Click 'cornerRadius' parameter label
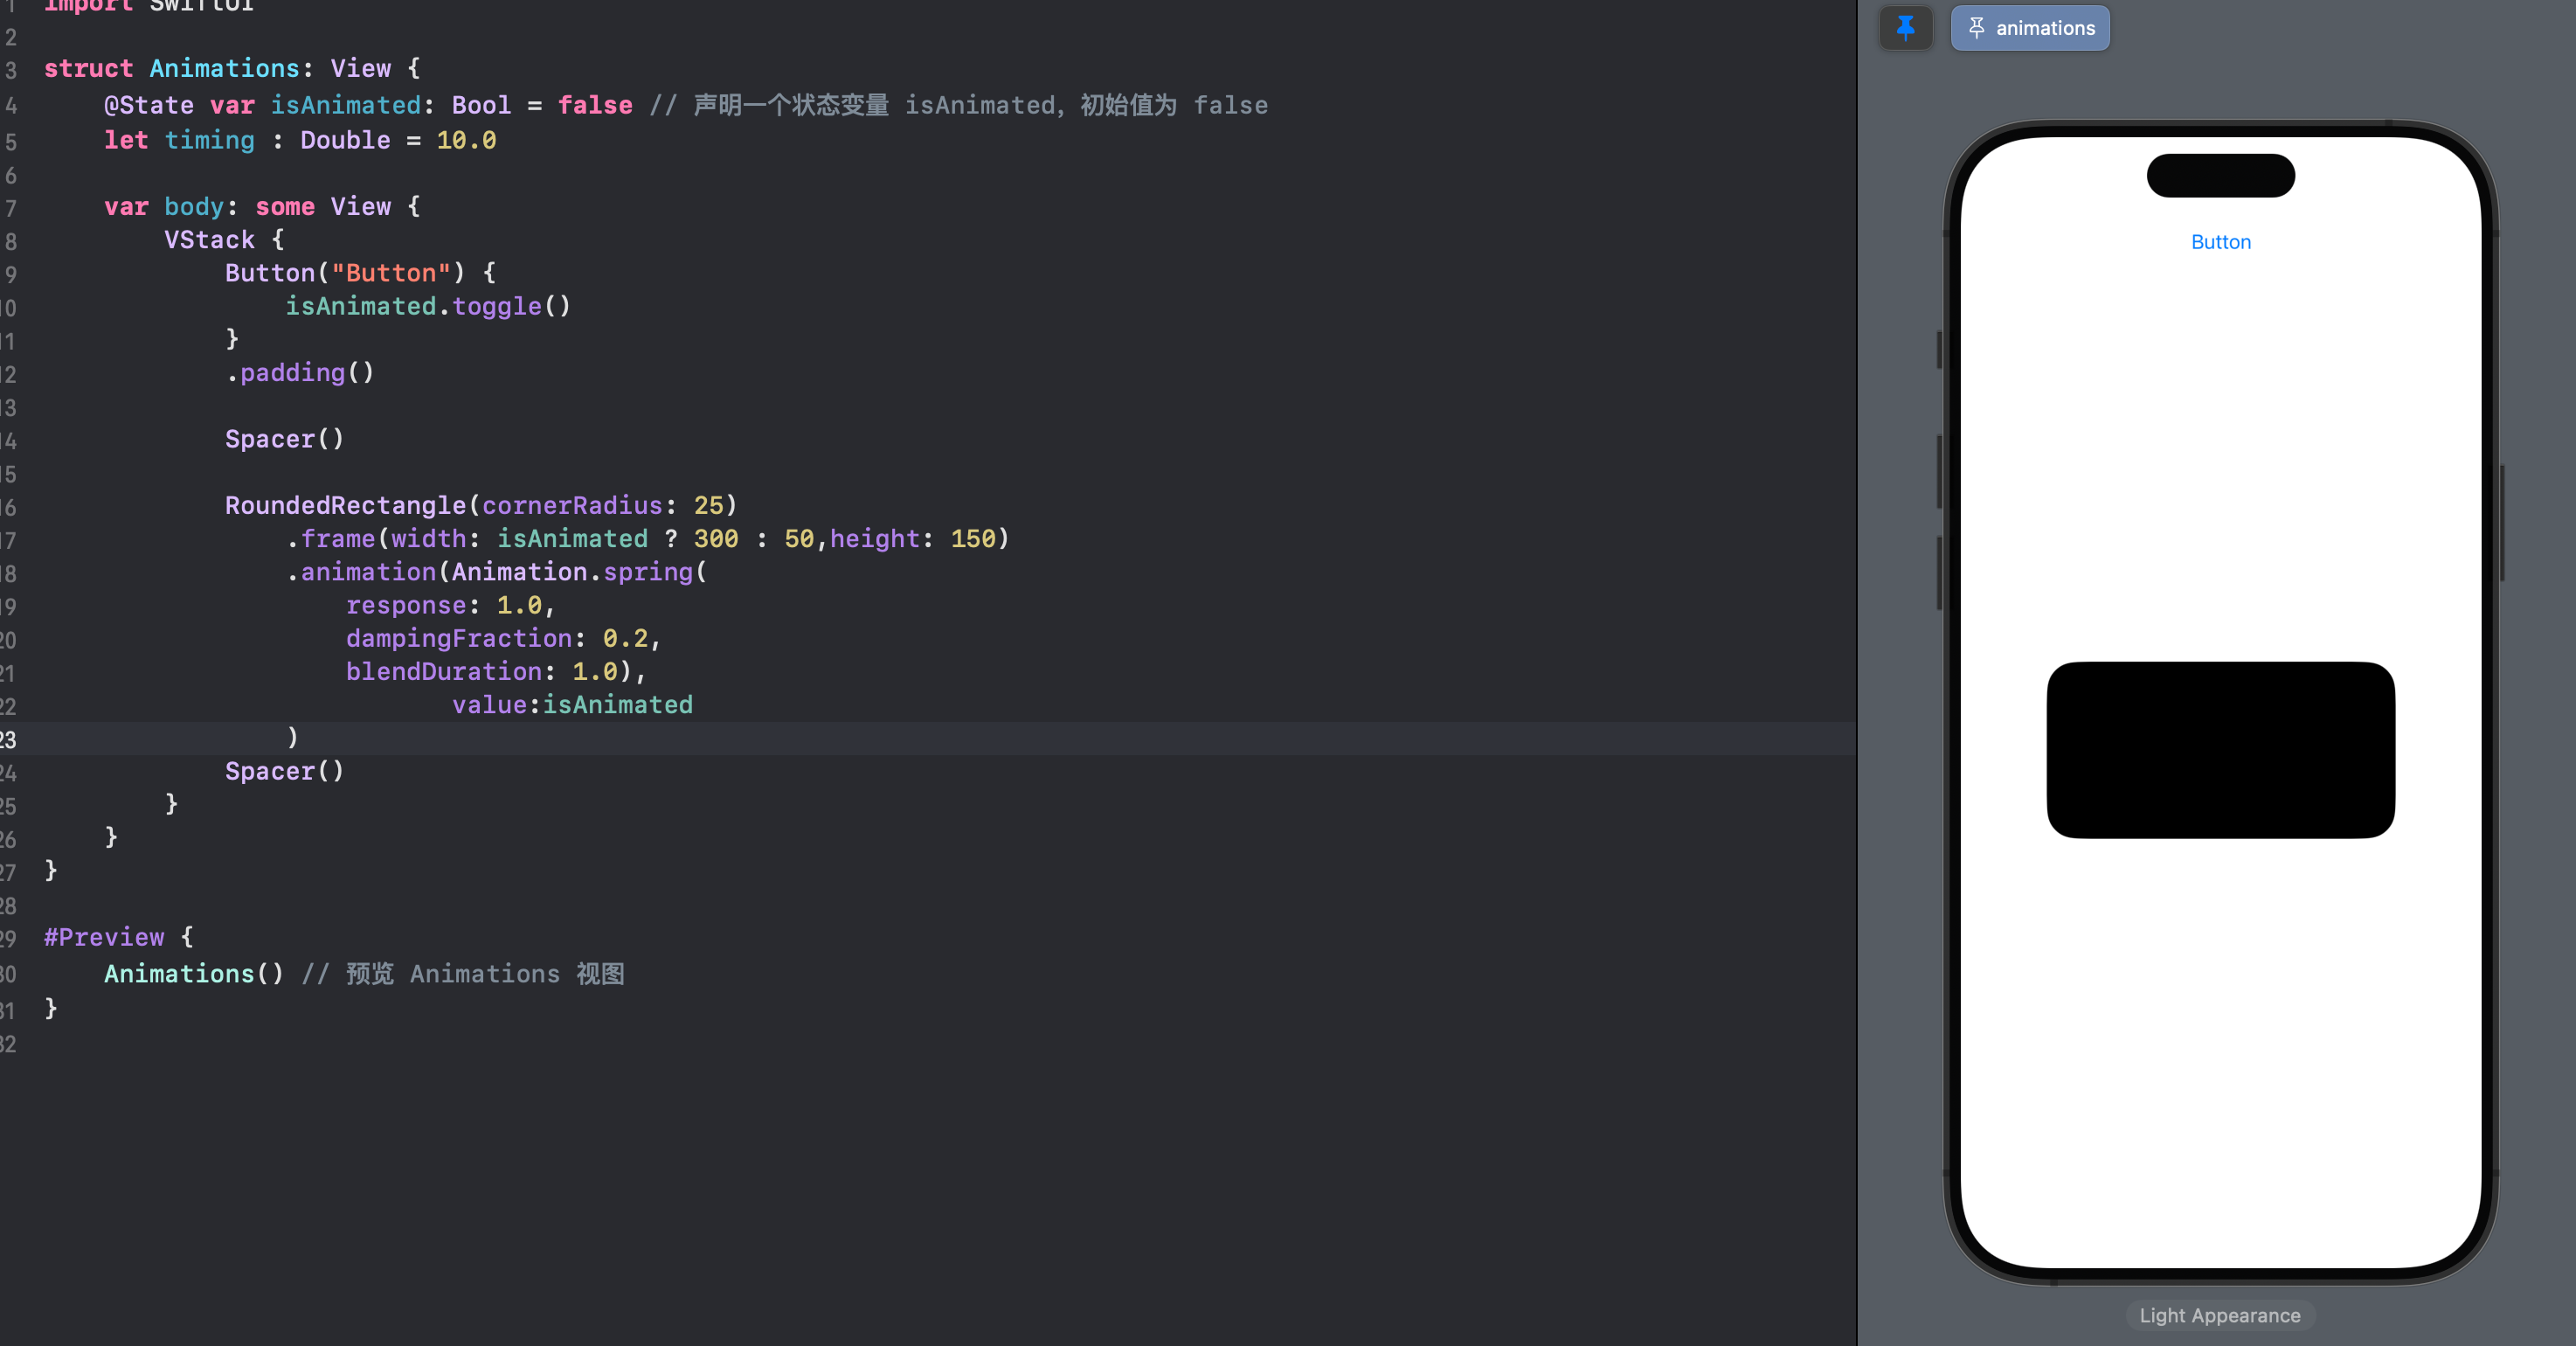2576x1346 pixels. [x=572, y=506]
